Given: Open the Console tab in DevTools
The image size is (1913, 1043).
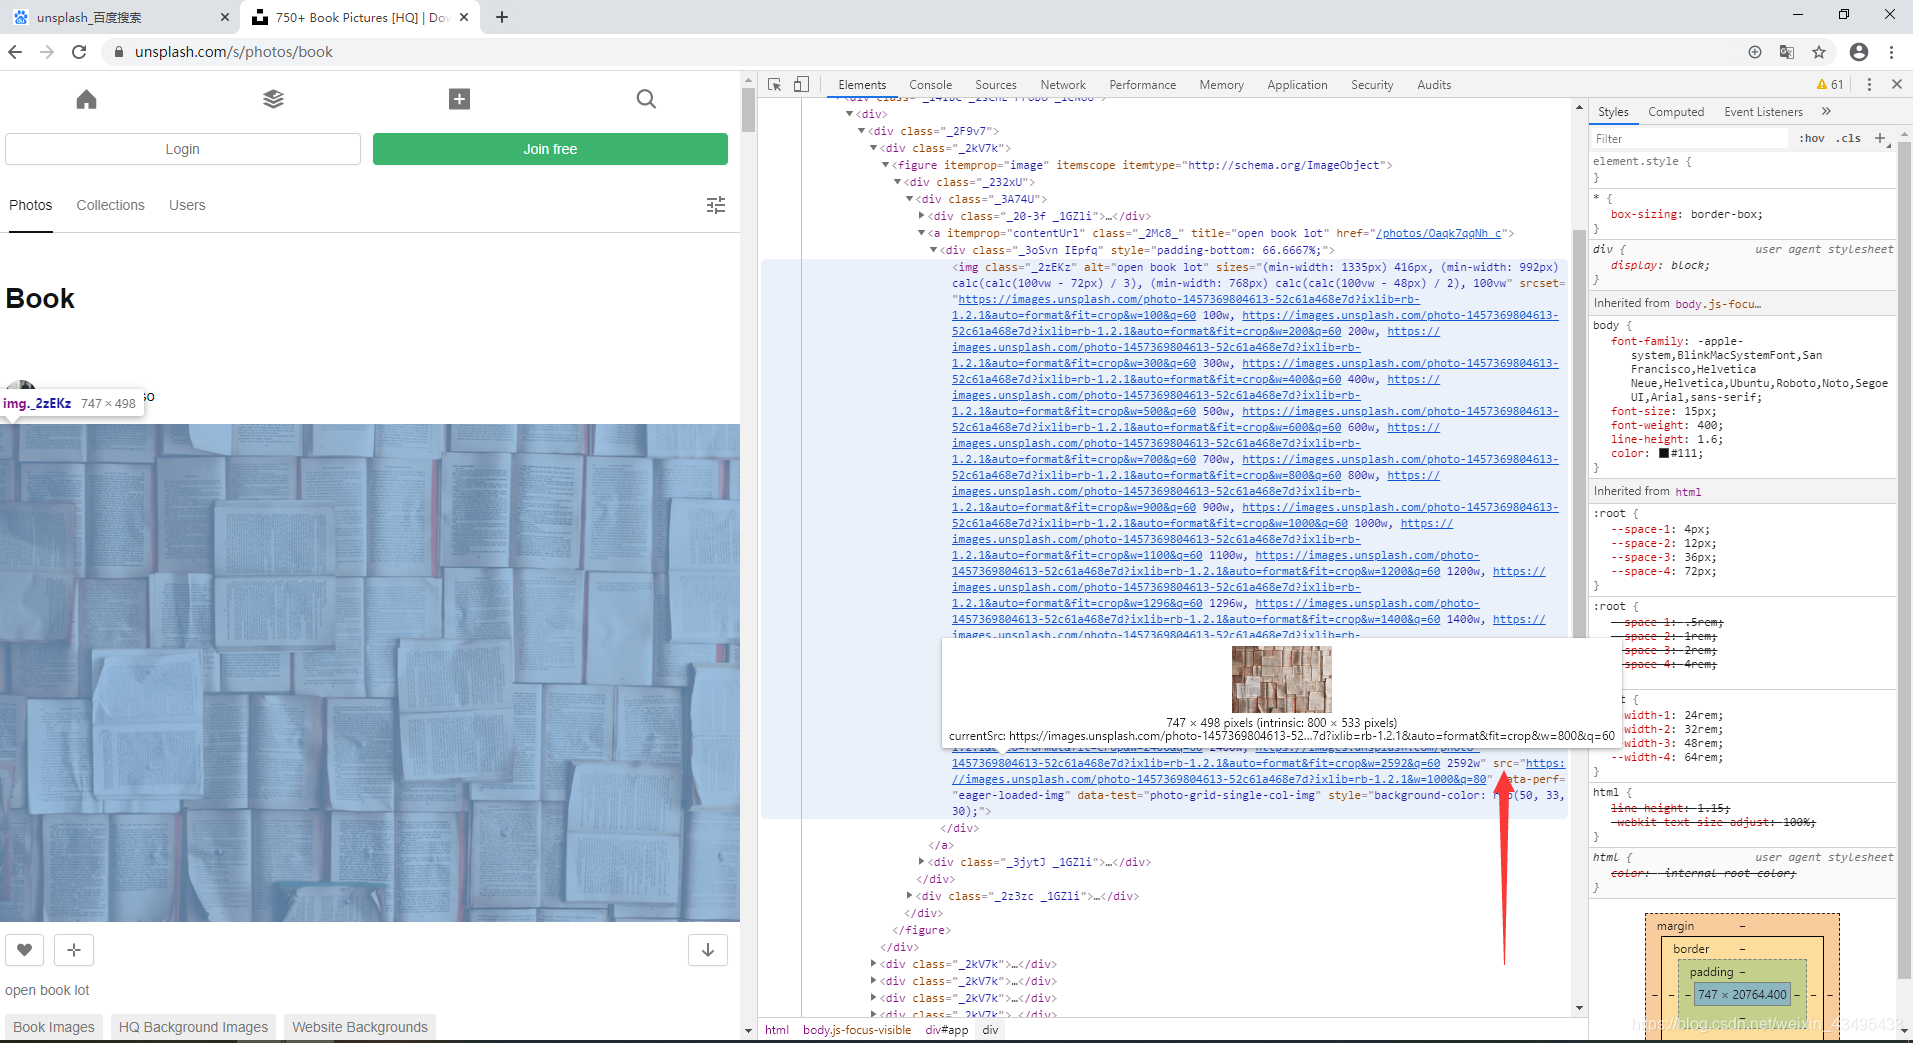Looking at the screenshot, I should click(x=930, y=85).
